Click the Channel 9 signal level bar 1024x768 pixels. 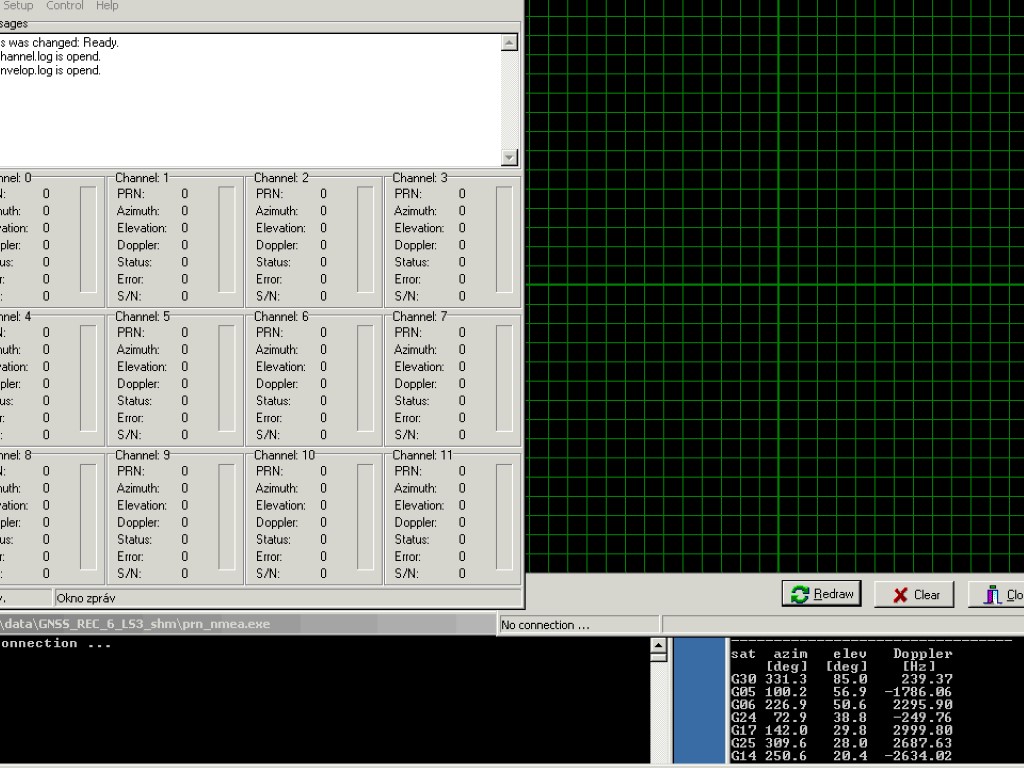click(x=227, y=517)
